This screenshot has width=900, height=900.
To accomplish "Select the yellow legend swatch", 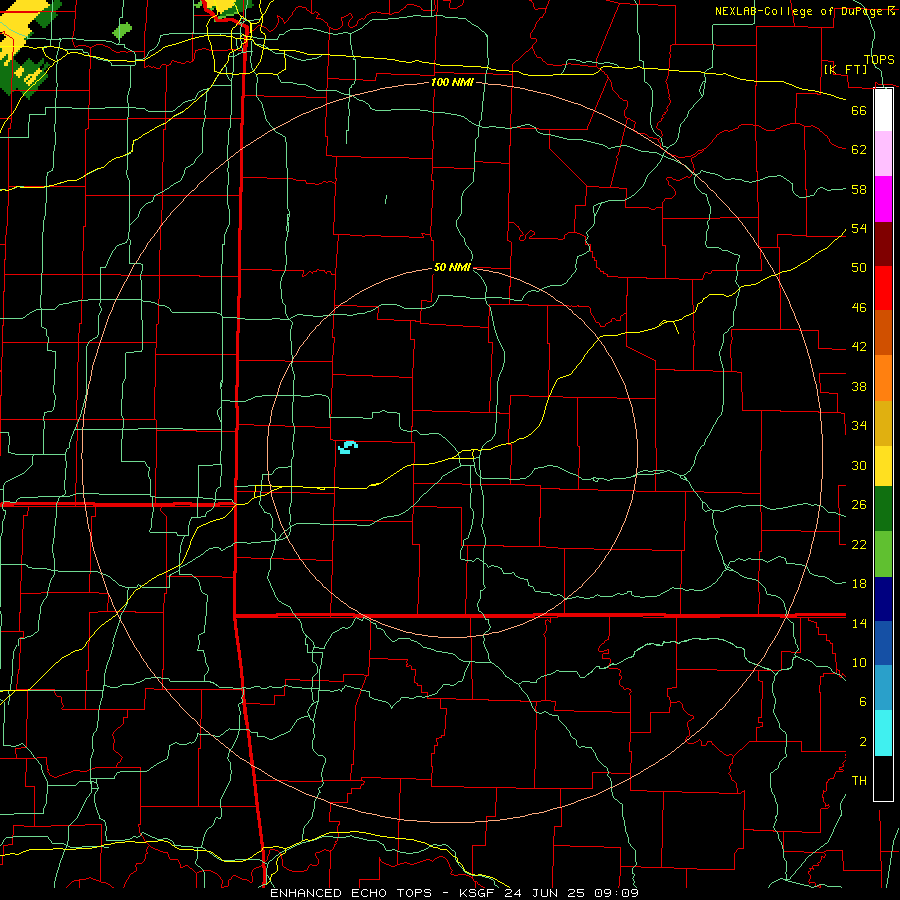I will (883, 466).
